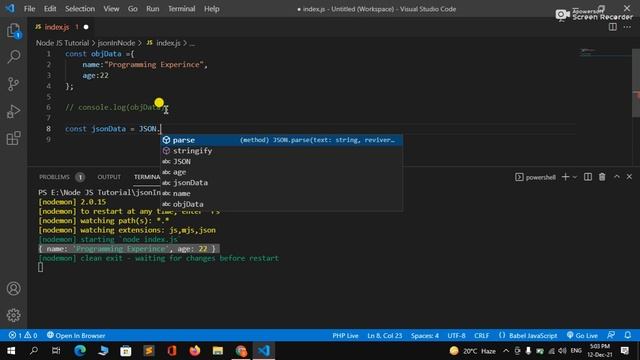This screenshot has height=360, width=640.
Task: Open the Run menu
Action: [153, 9]
